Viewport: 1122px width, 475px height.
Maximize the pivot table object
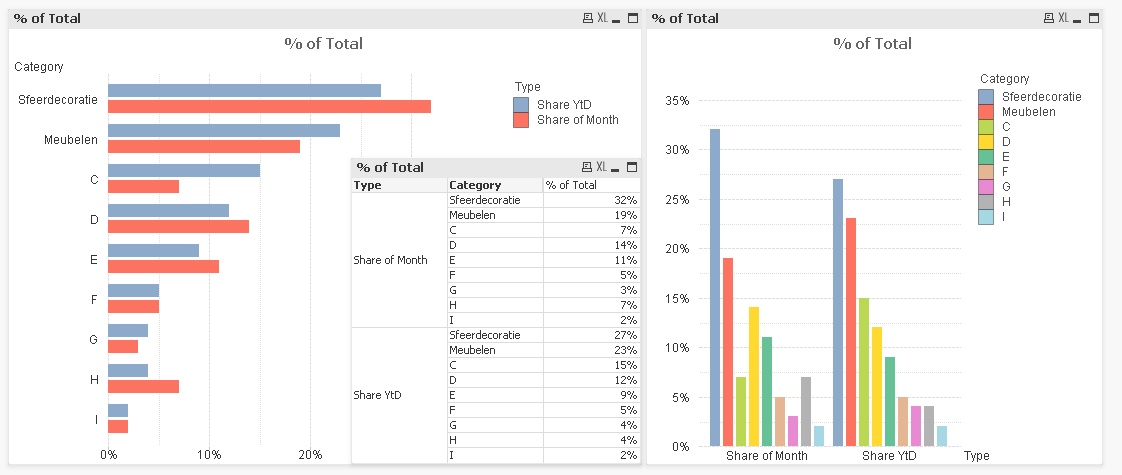(x=632, y=167)
